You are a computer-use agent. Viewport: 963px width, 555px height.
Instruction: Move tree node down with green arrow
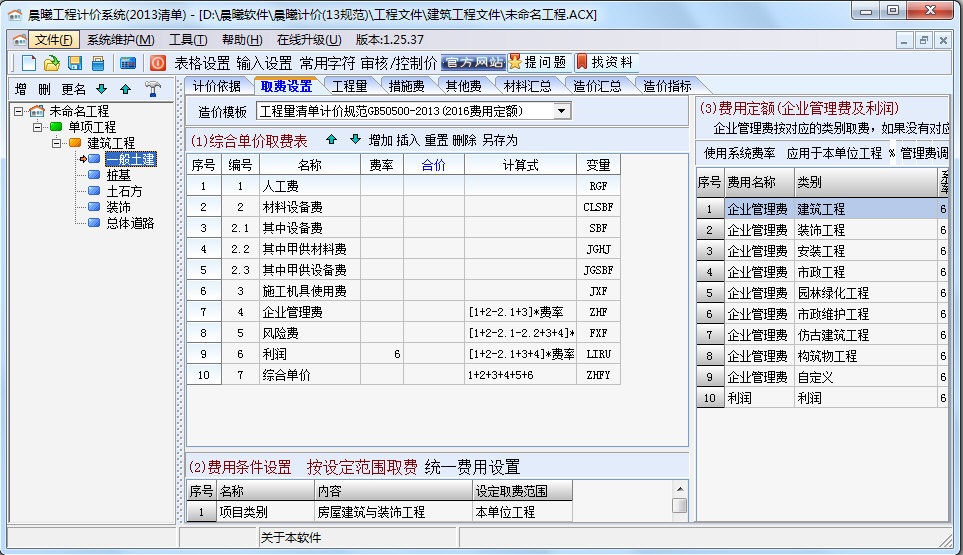tap(102, 89)
